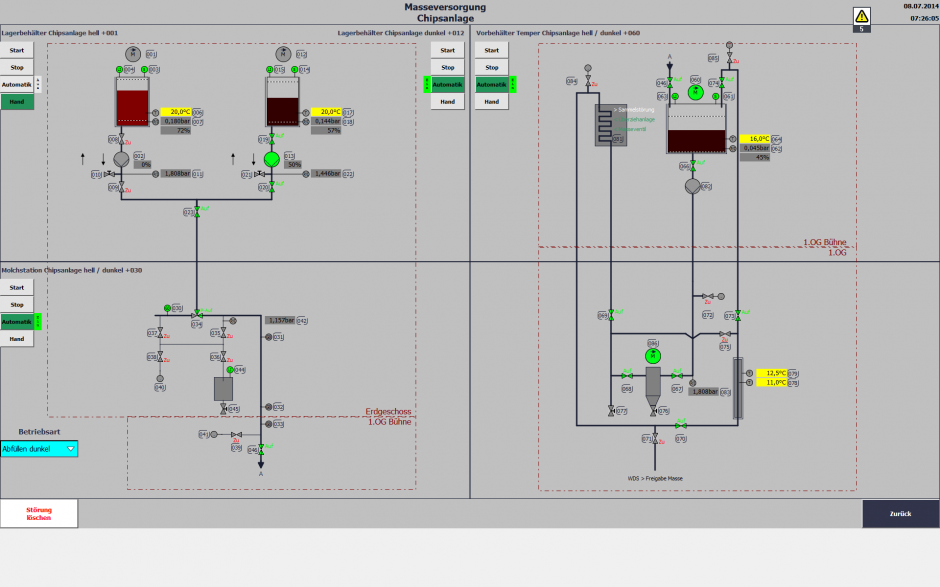Click open valve 023 on common line
Screen dimensions: 940x587
pyautogui.click(x=197, y=212)
